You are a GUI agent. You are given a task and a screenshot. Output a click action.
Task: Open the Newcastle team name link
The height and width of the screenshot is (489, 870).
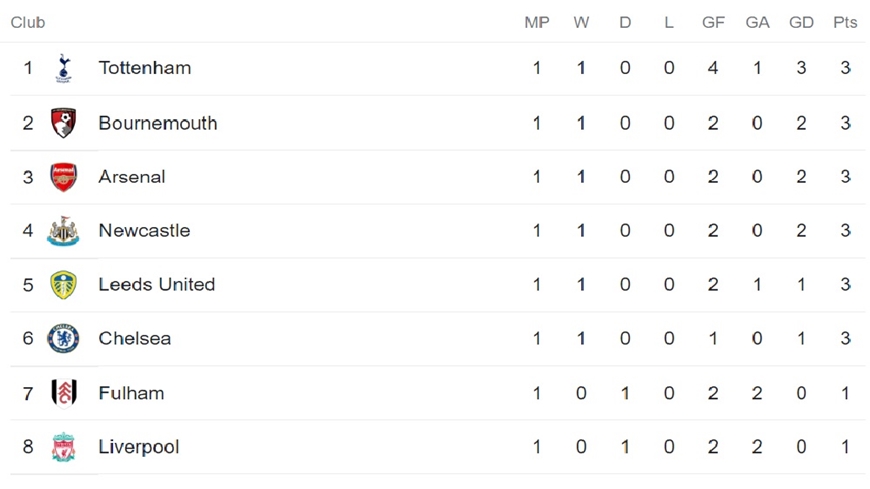click(144, 230)
